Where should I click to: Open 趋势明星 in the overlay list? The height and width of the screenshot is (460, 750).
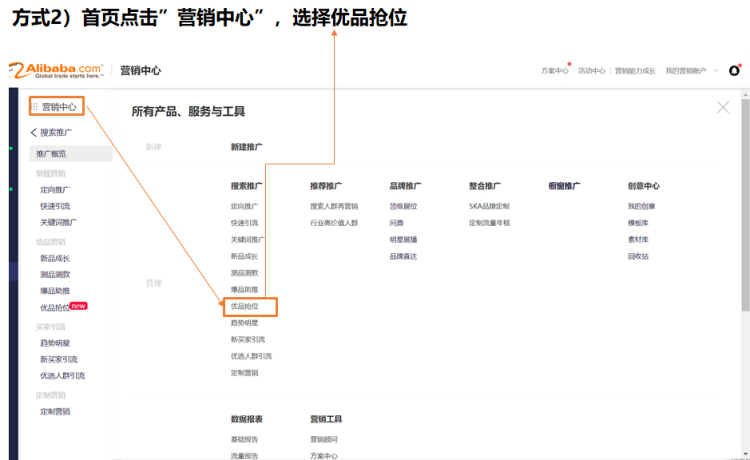coord(244,323)
